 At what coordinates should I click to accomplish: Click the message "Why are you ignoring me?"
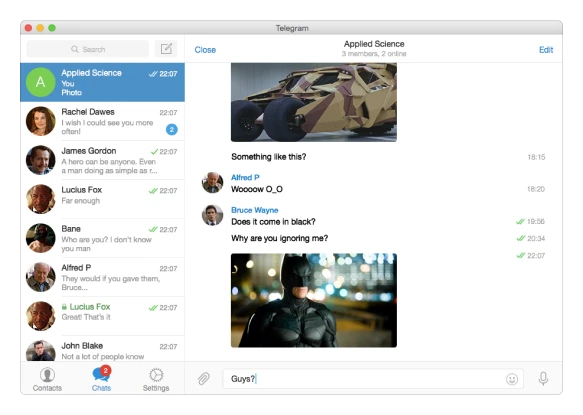(280, 238)
